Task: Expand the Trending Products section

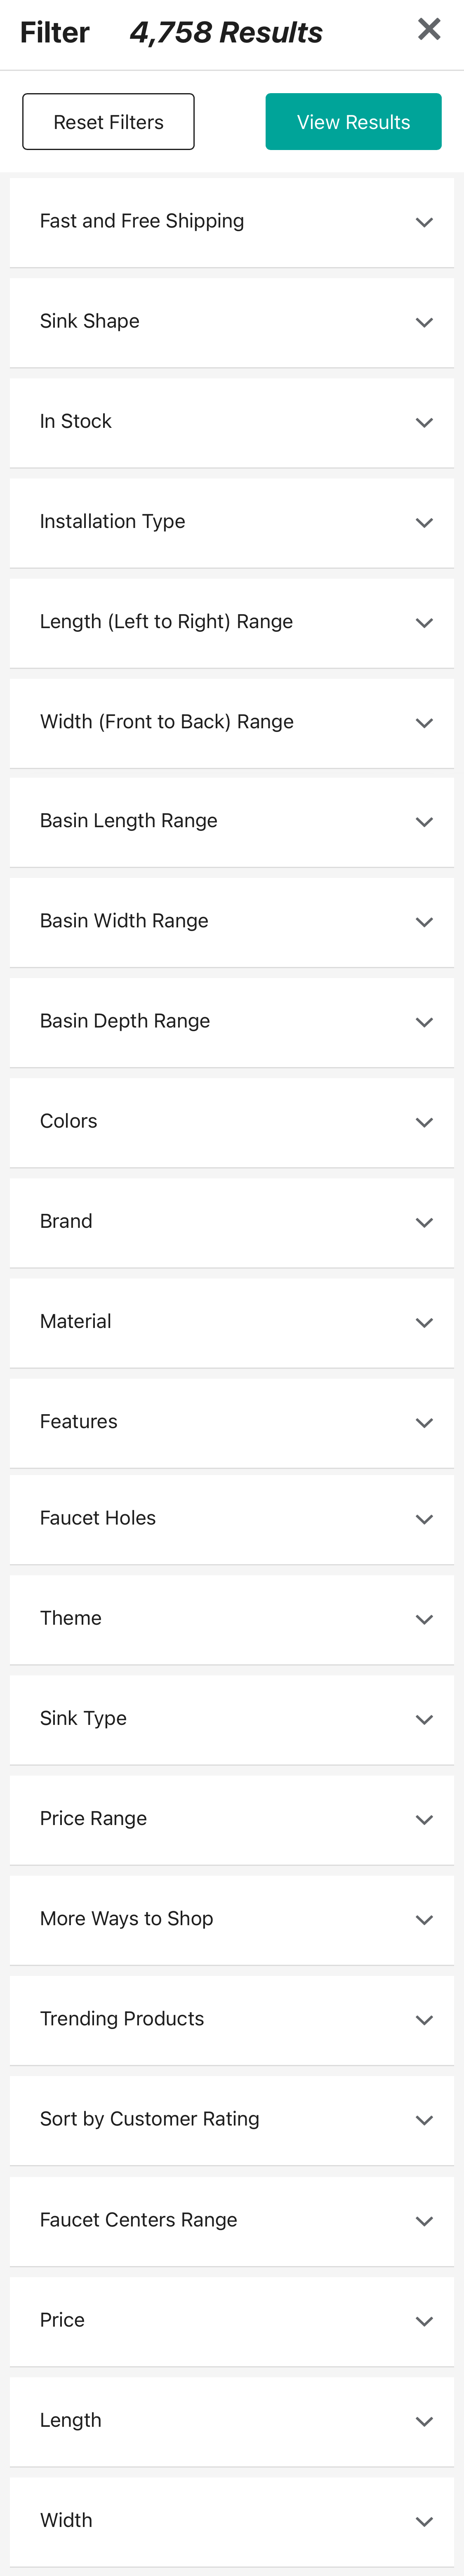Action: pyautogui.click(x=232, y=2018)
